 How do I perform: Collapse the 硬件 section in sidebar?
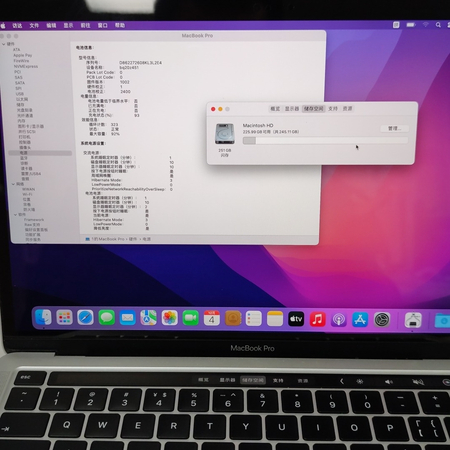click(x=3, y=44)
